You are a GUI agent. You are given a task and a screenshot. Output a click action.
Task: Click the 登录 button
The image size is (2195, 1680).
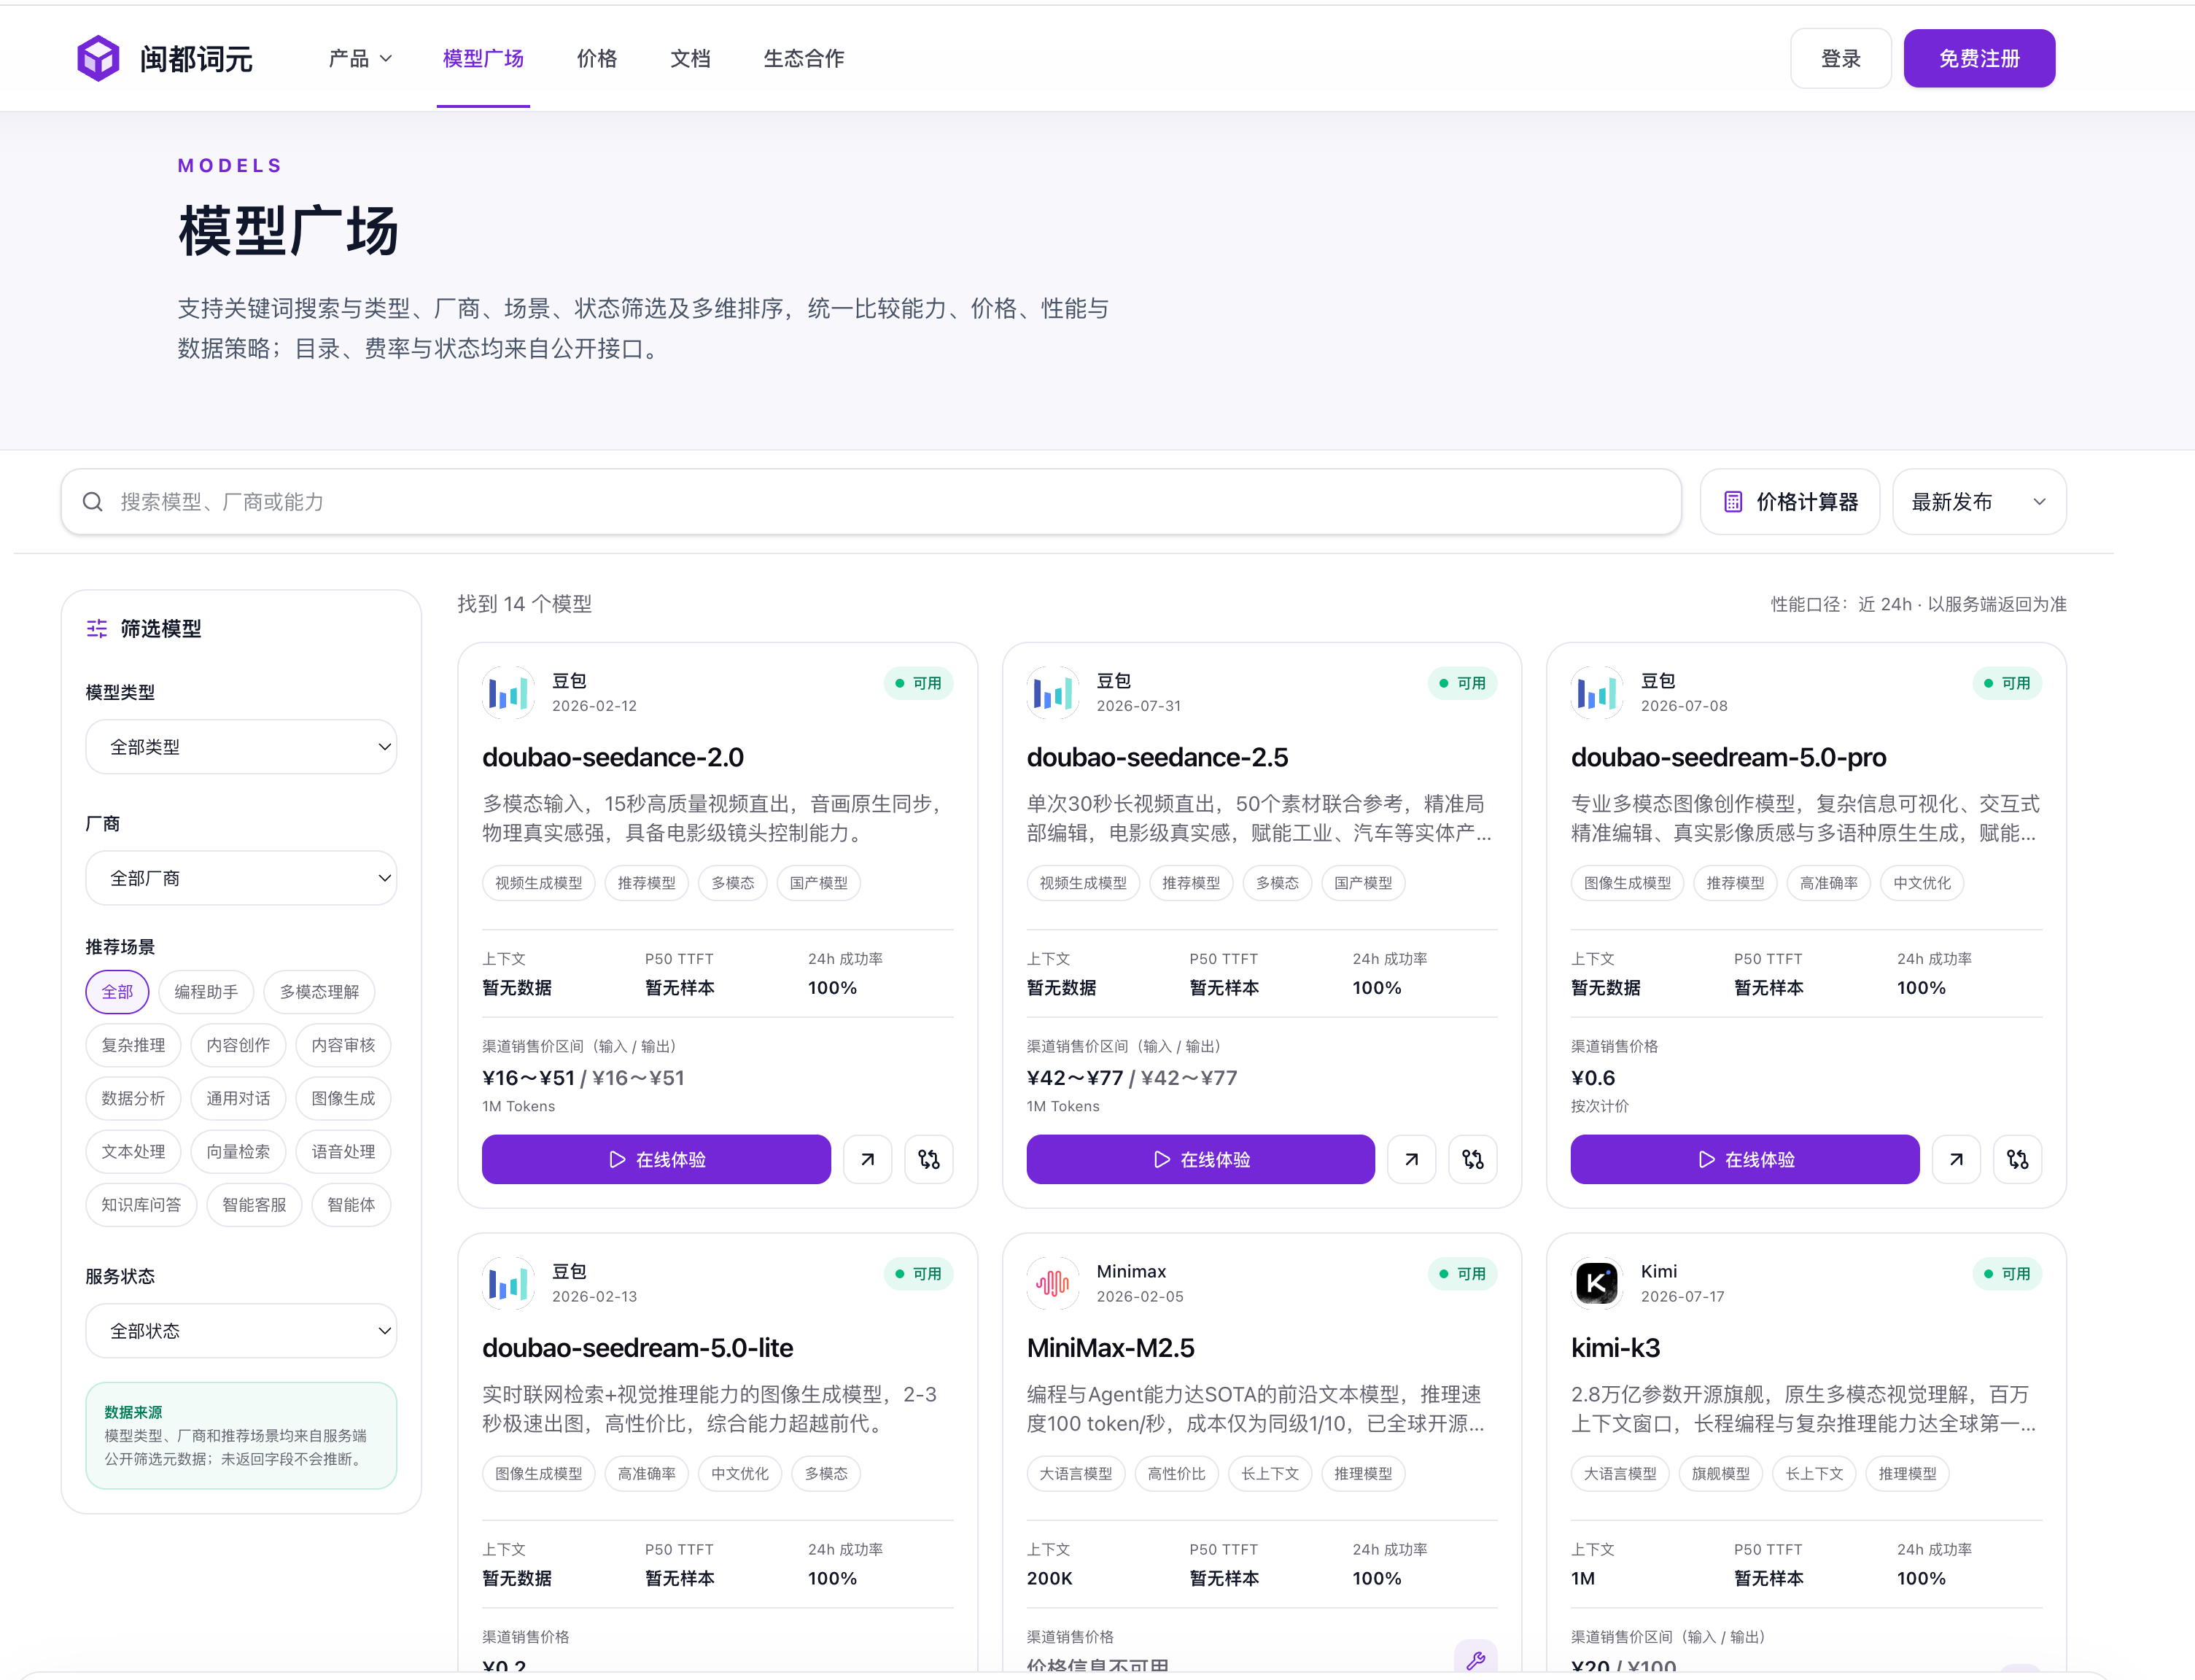tap(1840, 58)
